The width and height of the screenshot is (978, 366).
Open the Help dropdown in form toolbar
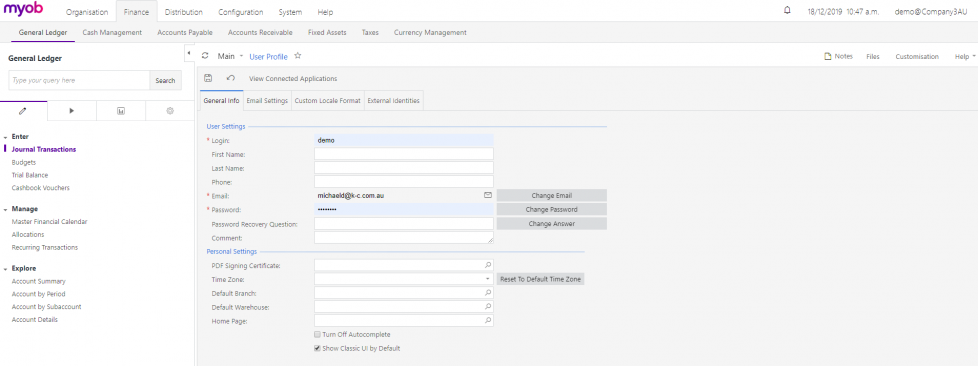pos(965,56)
